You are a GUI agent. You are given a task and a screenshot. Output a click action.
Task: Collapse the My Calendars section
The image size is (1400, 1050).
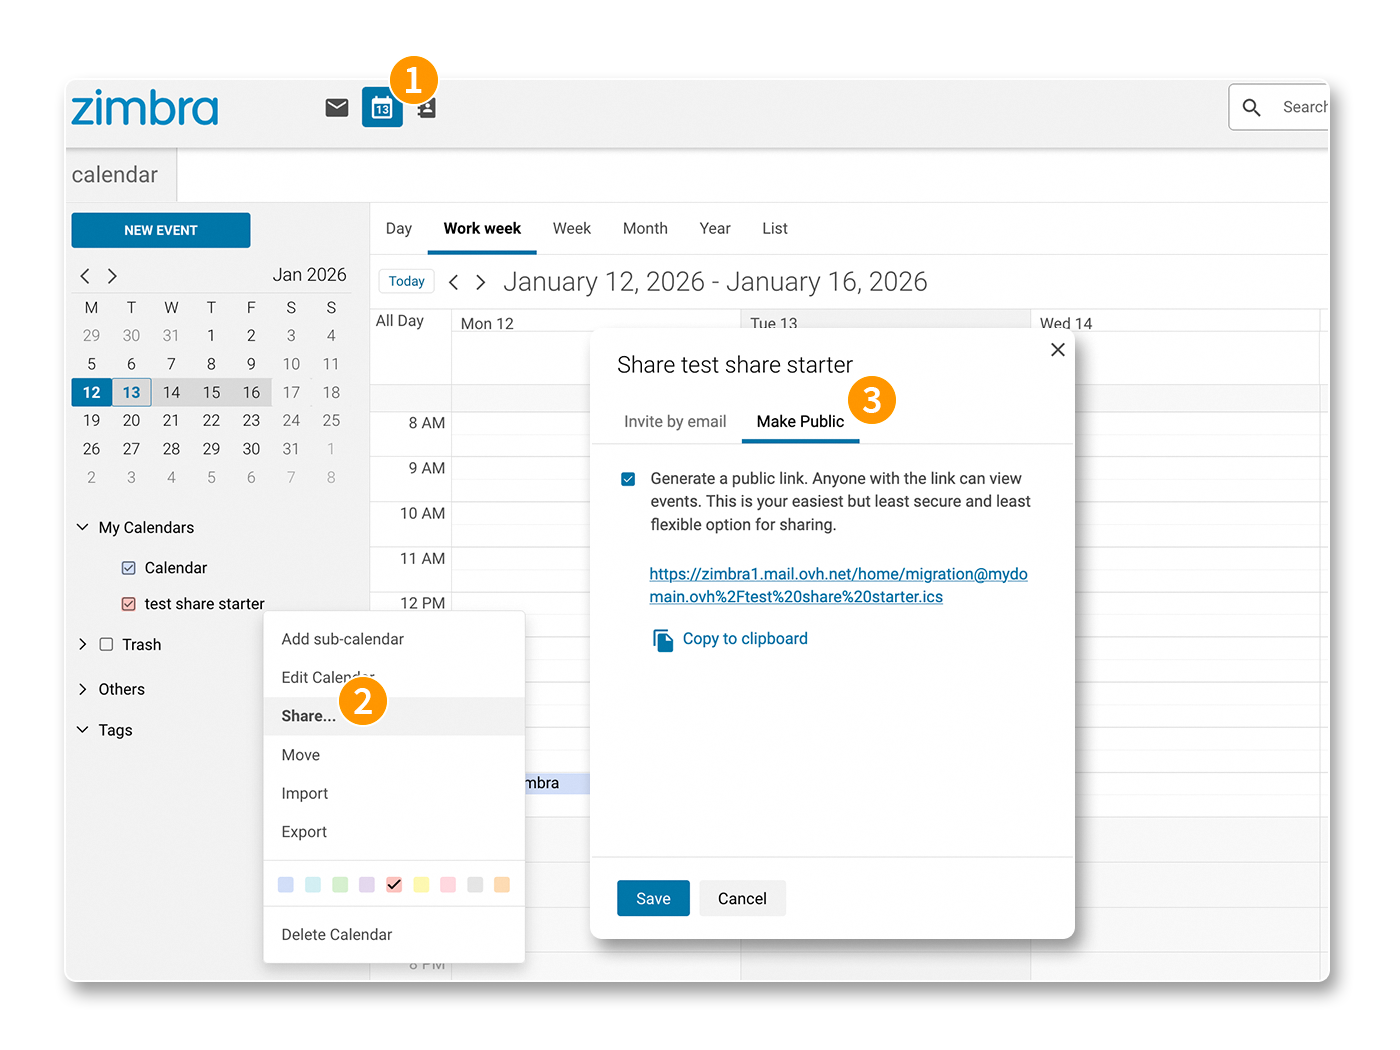[82, 527]
